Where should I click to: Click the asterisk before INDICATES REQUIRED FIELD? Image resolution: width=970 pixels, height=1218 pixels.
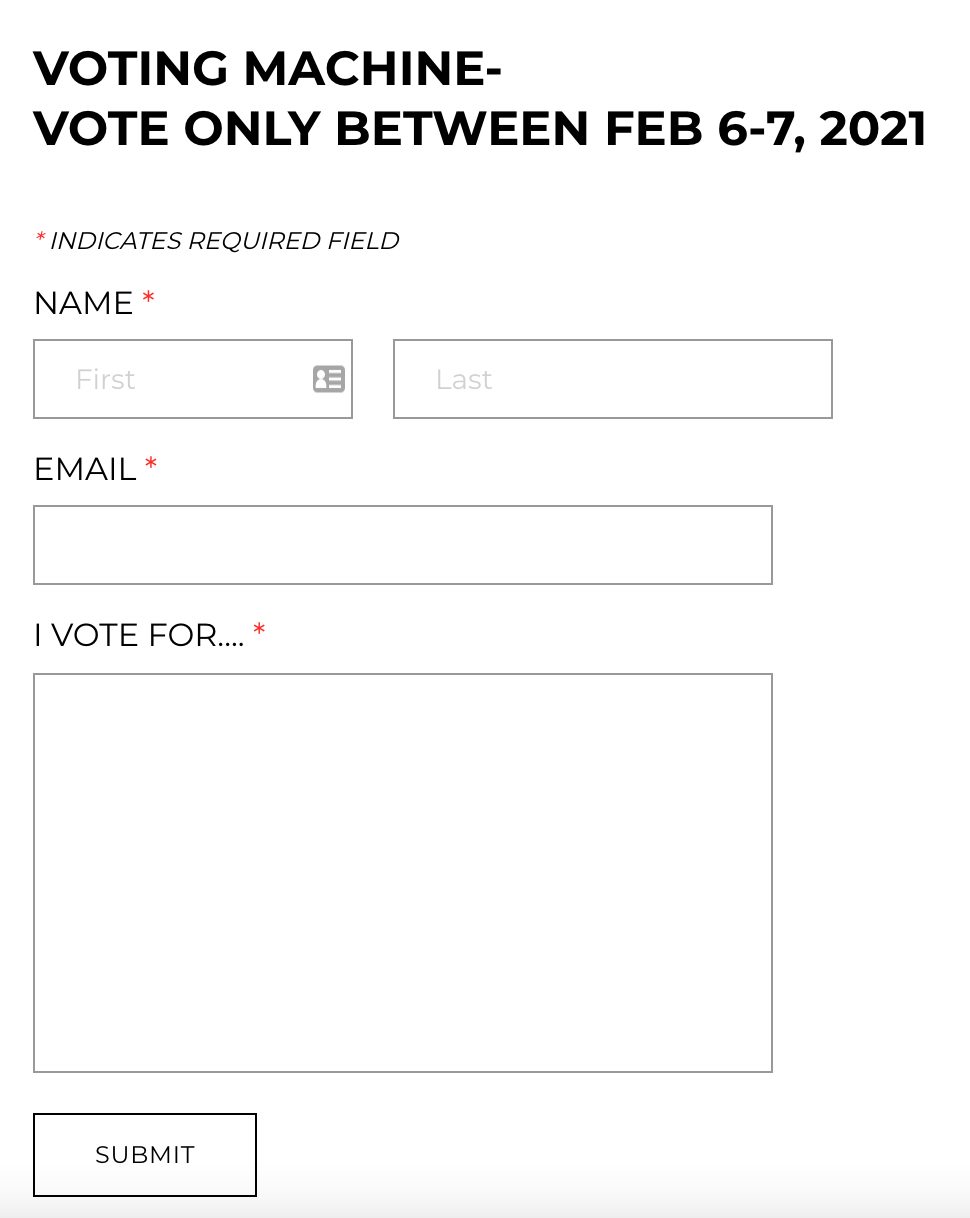(x=40, y=239)
